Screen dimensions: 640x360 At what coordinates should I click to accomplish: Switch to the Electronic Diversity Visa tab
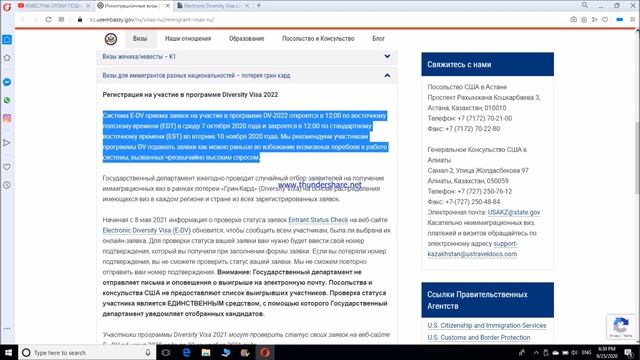point(212,6)
